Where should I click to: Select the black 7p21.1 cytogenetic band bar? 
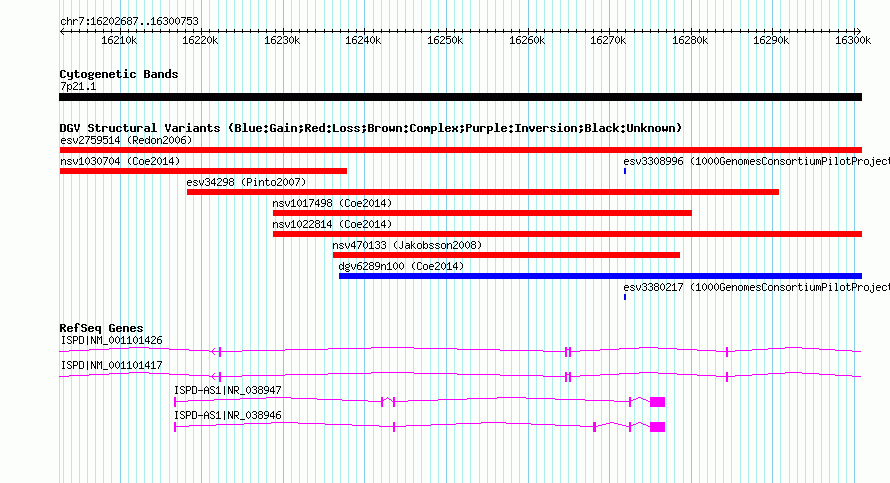(460, 97)
